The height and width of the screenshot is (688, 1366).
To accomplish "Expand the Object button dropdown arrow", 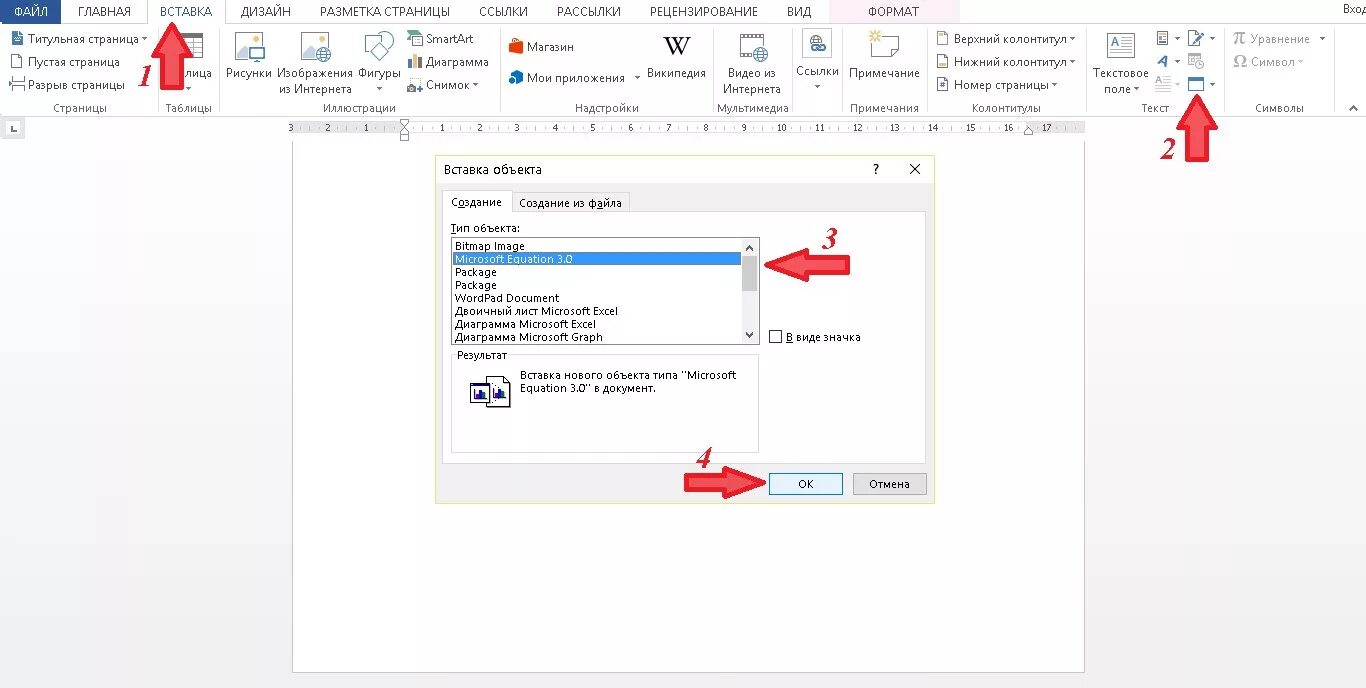I will pos(1213,85).
